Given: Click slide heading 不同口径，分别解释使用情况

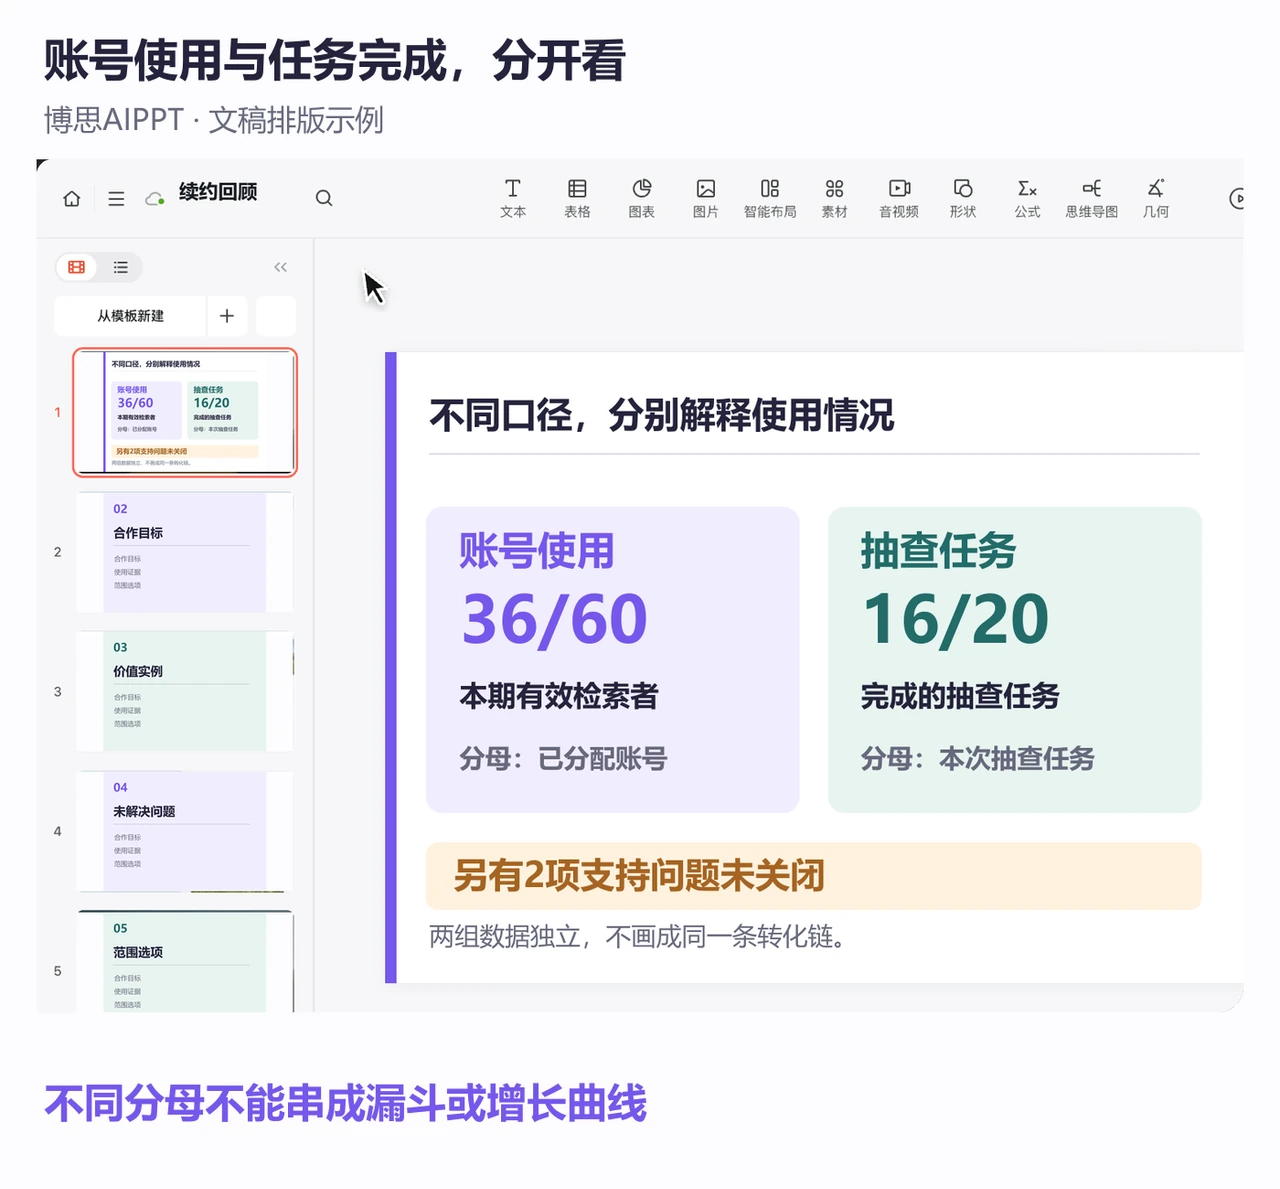Looking at the screenshot, I should 661,415.
